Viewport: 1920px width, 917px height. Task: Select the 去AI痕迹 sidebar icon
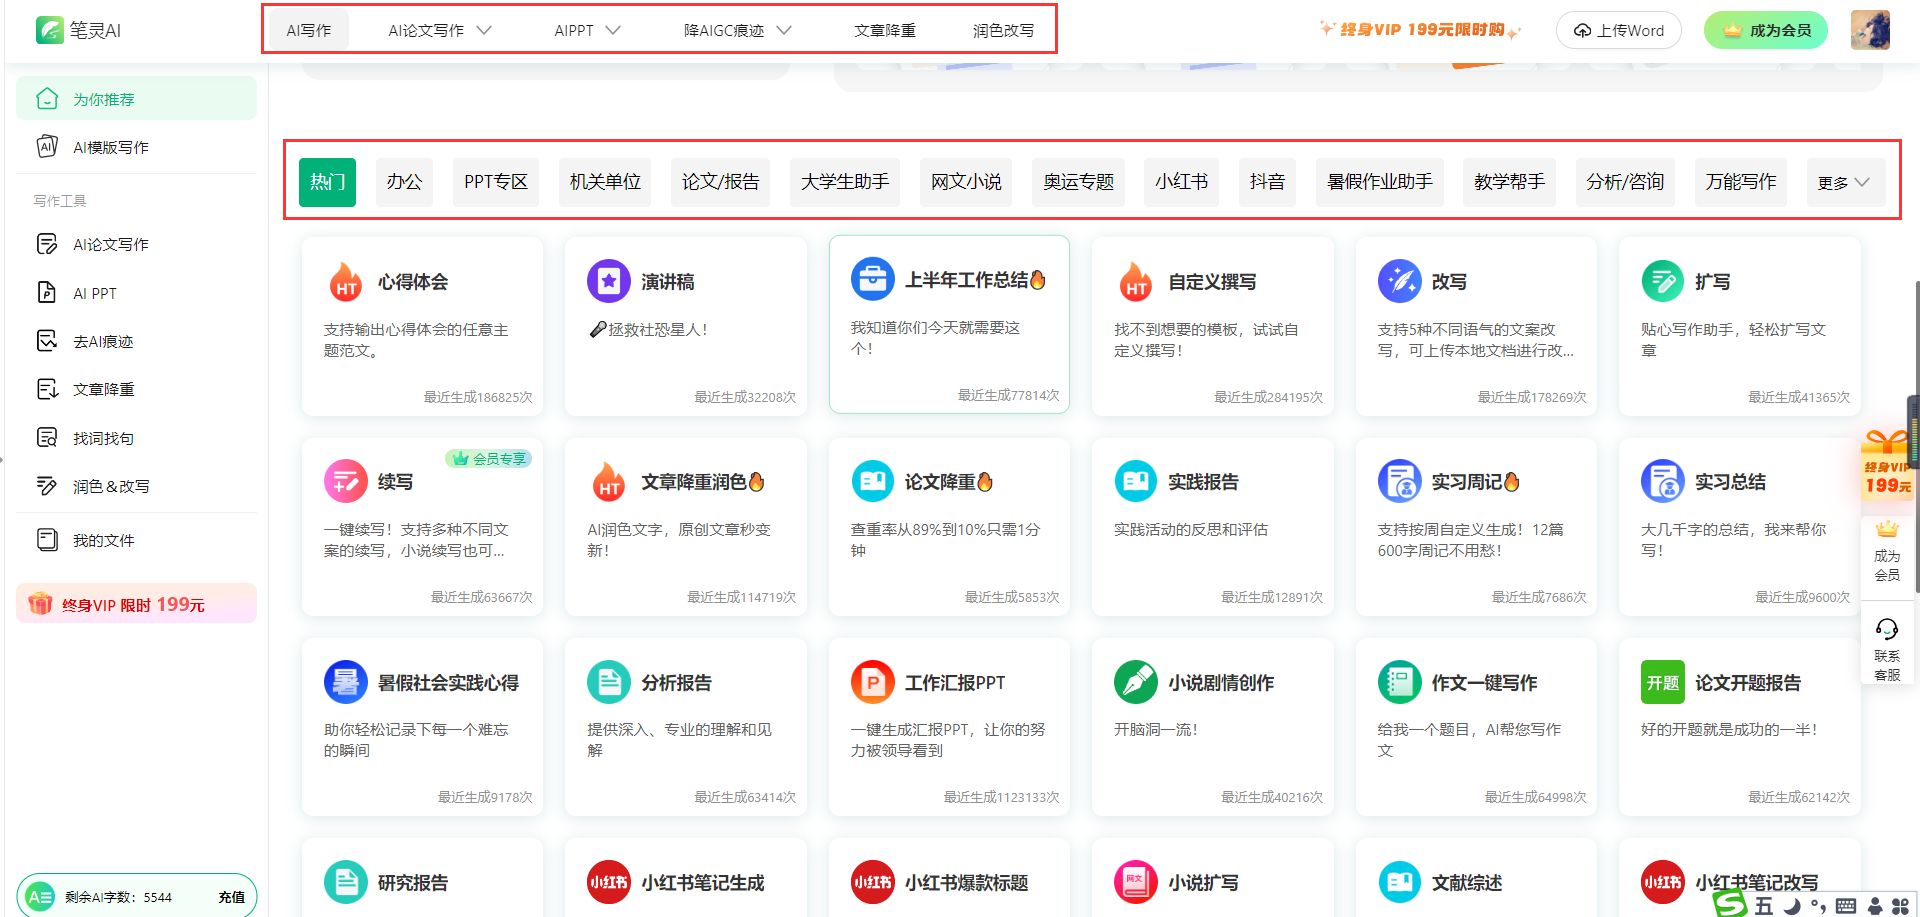point(47,341)
